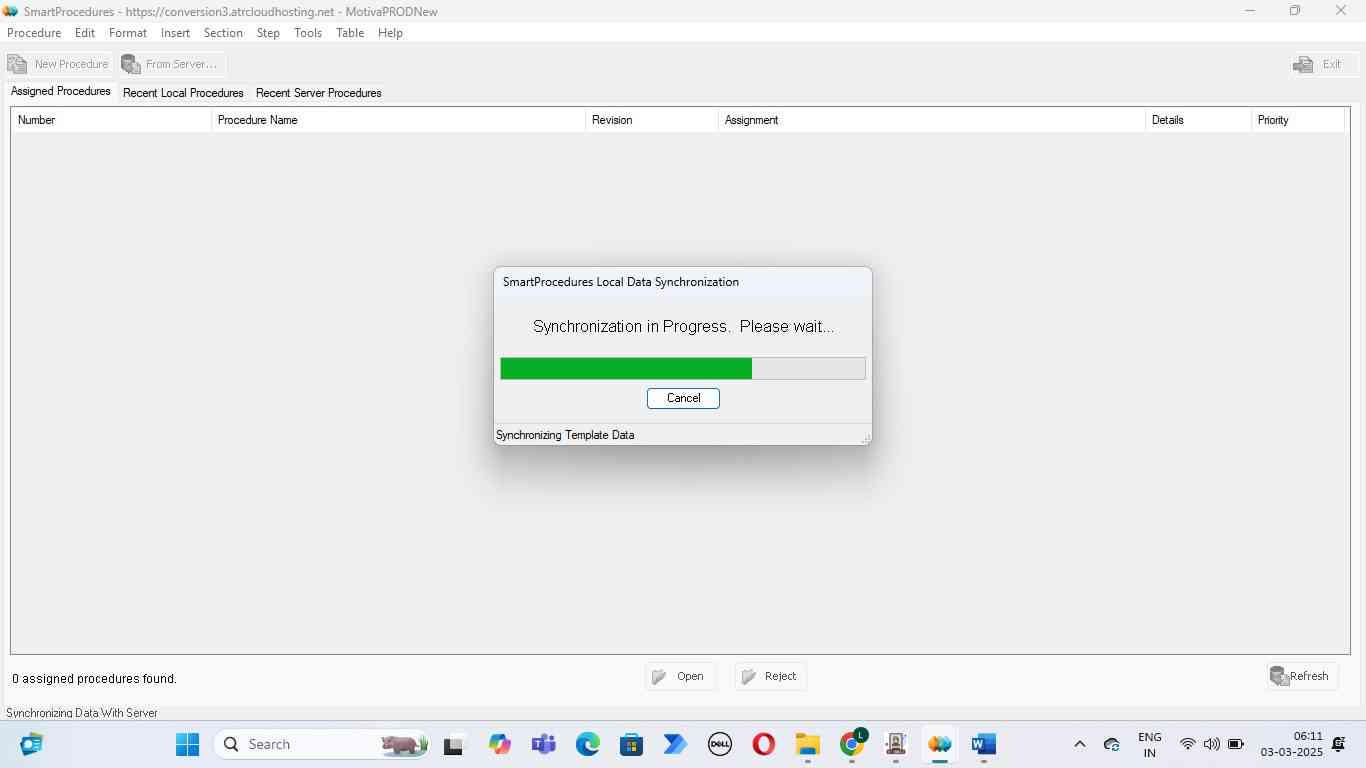
Task: Click SmartProcedures icon in title bar
Action: tap(11, 11)
